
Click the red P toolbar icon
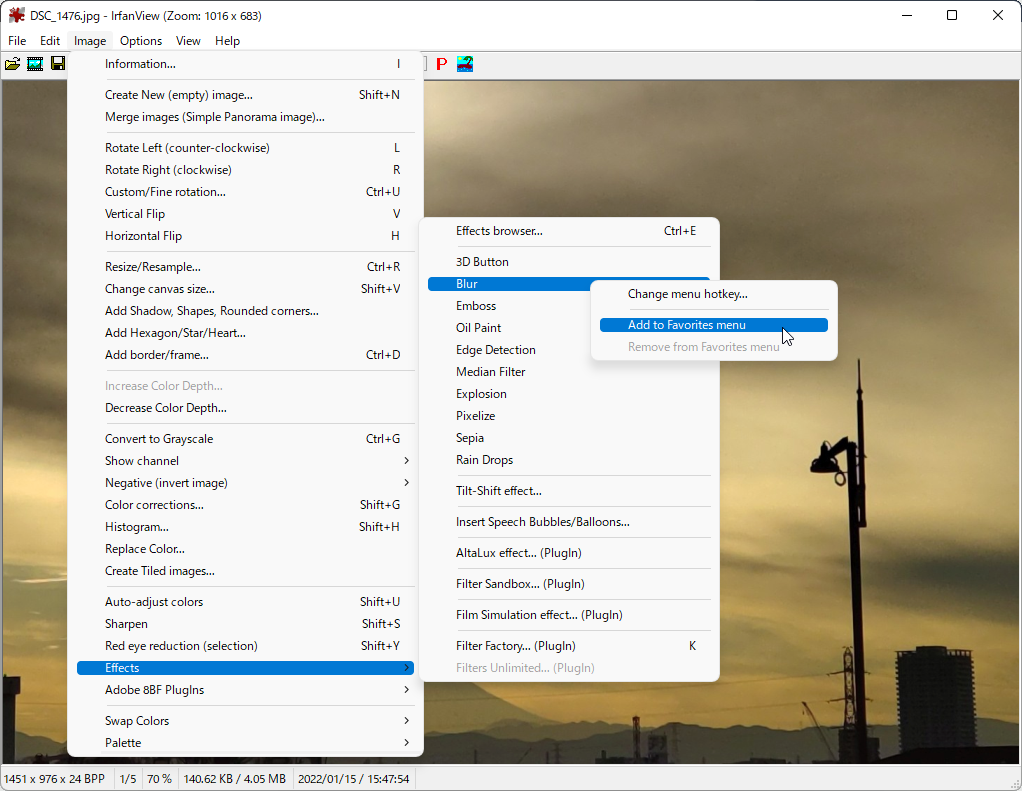[441, 62]
